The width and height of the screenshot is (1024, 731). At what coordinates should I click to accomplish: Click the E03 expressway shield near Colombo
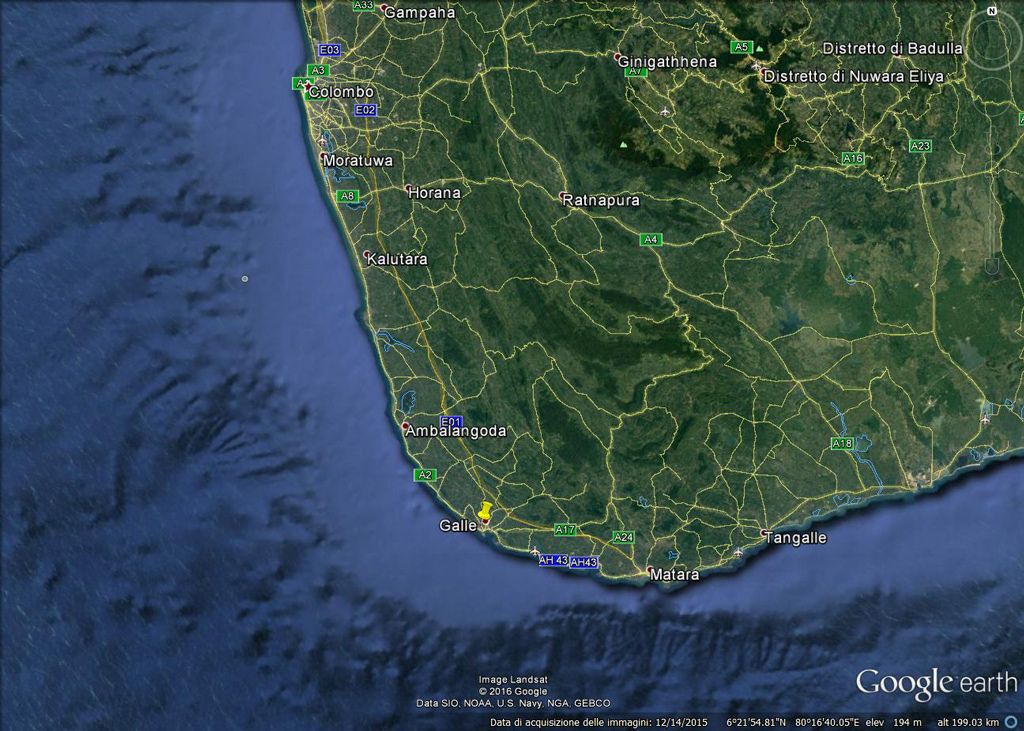329,49
